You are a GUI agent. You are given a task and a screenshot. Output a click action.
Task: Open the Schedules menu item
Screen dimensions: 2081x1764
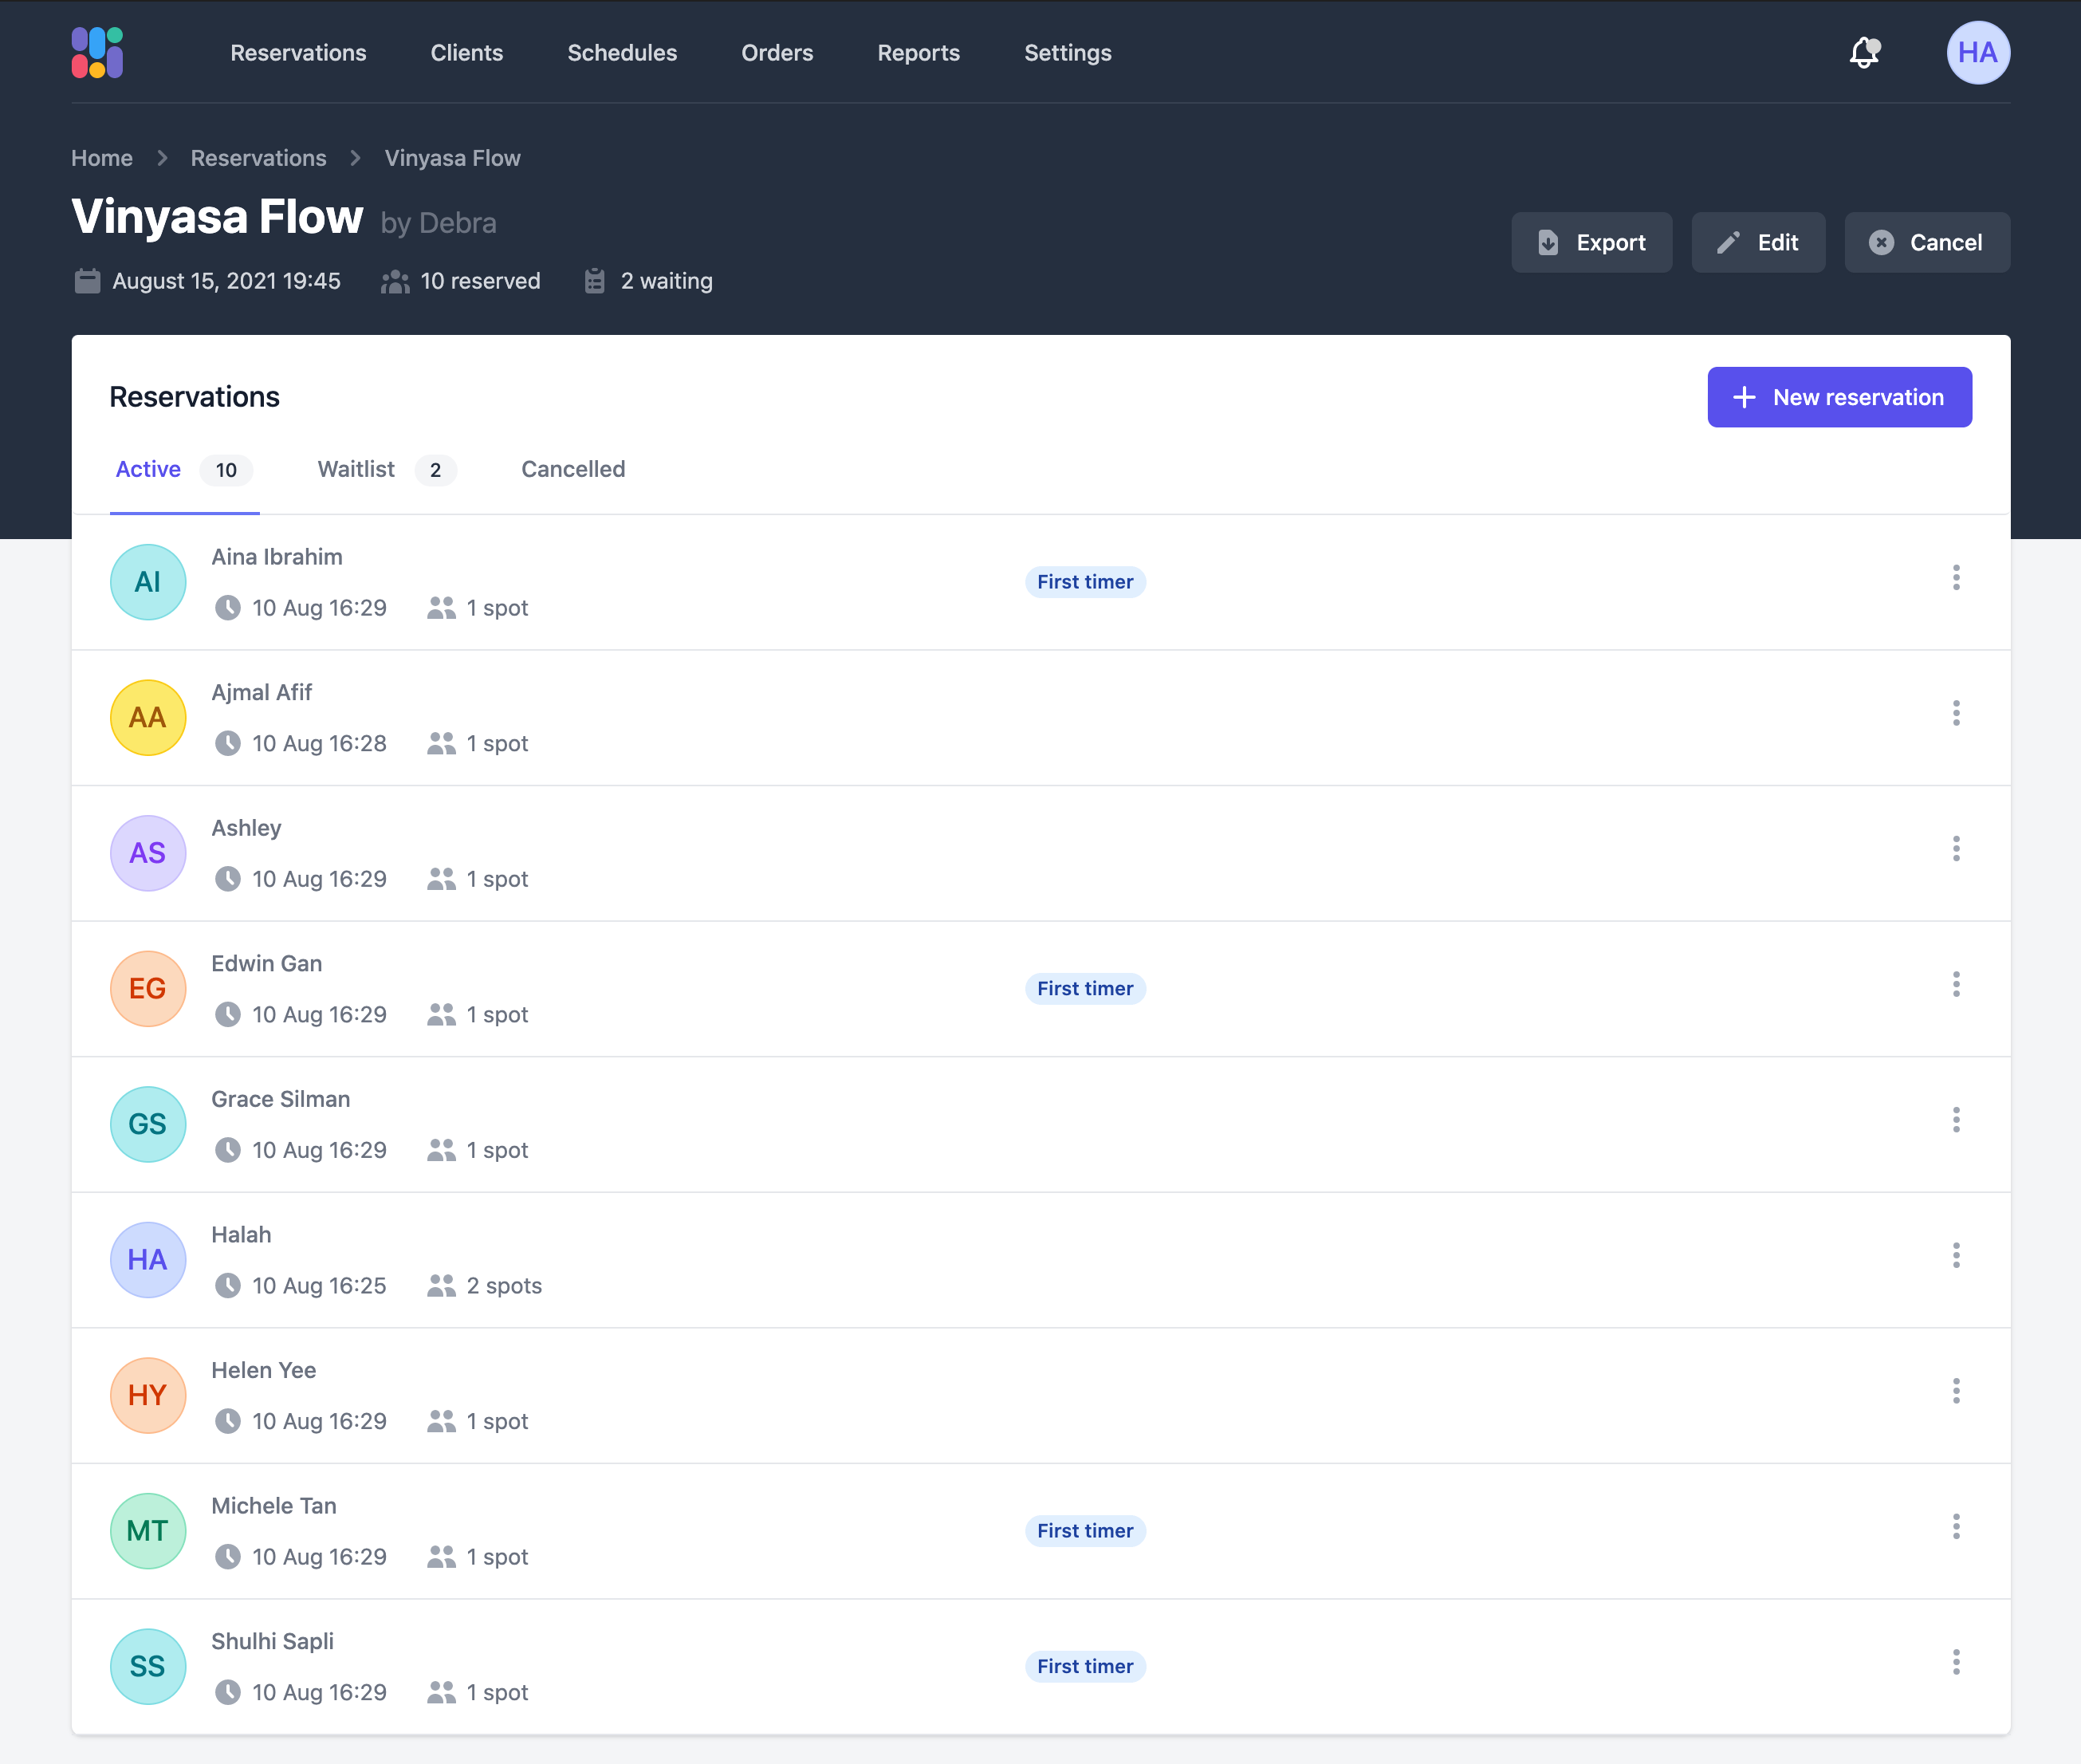(x=622, y=53)
